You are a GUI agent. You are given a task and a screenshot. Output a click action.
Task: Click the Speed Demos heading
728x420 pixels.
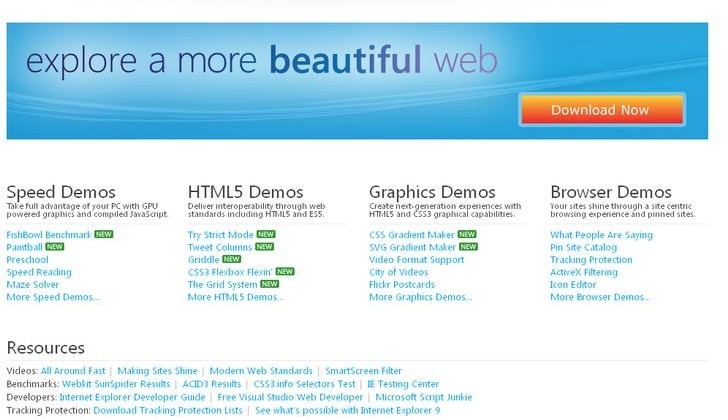click(61, 192)
